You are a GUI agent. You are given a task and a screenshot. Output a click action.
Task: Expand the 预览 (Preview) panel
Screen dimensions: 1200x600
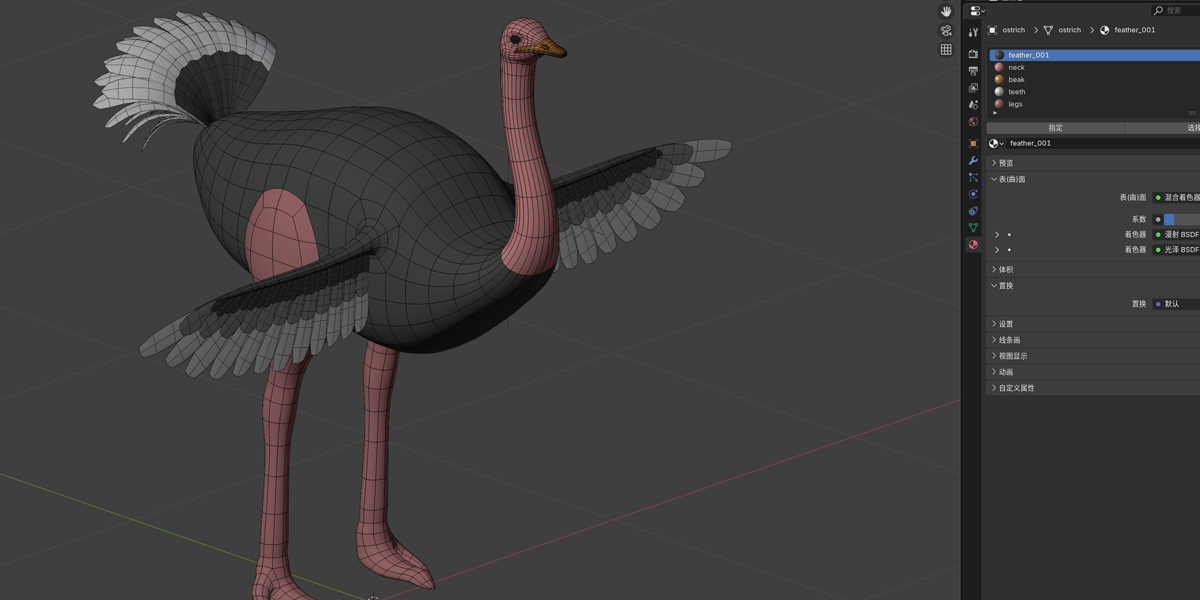click(x=1005, y=163)
